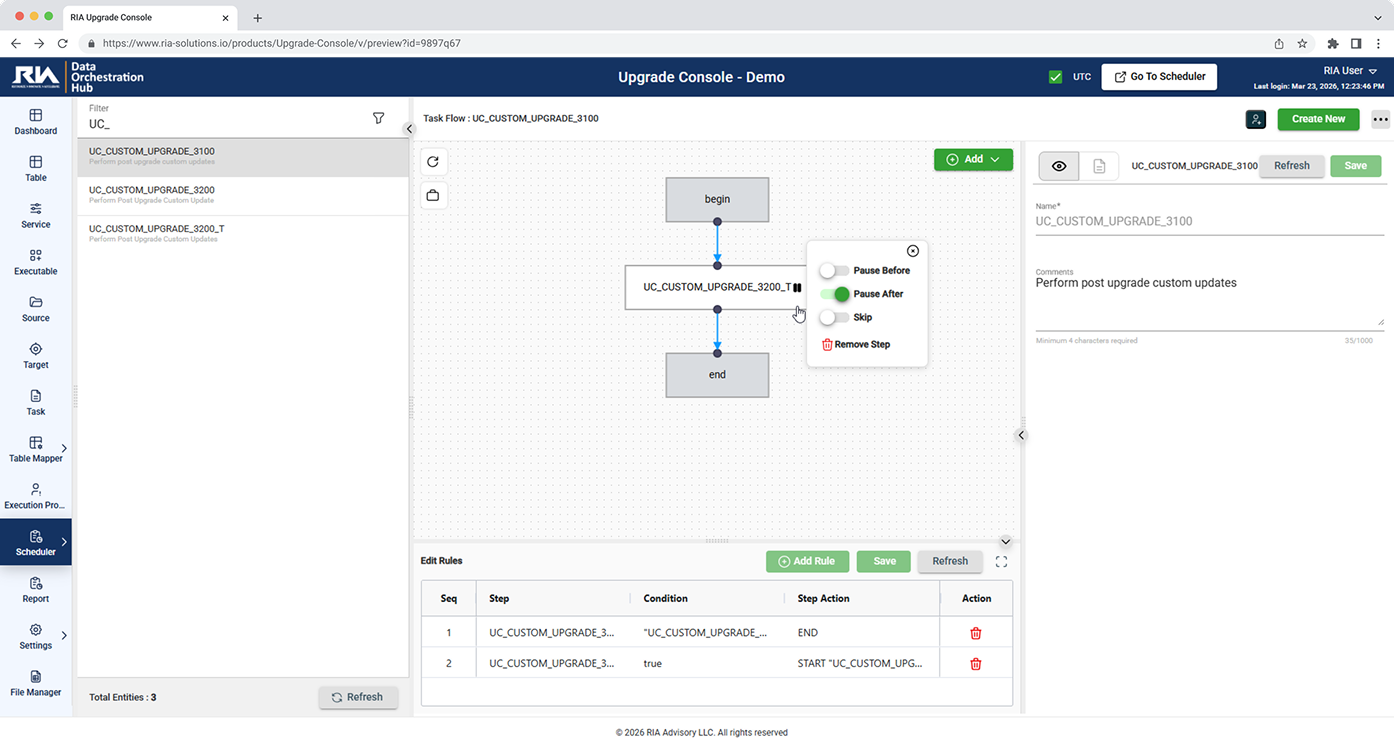Click Refresh in the Edit Rules panel
Viewport: 1394px width, 748px height.
pyautogui.click(x=950, y=562)
